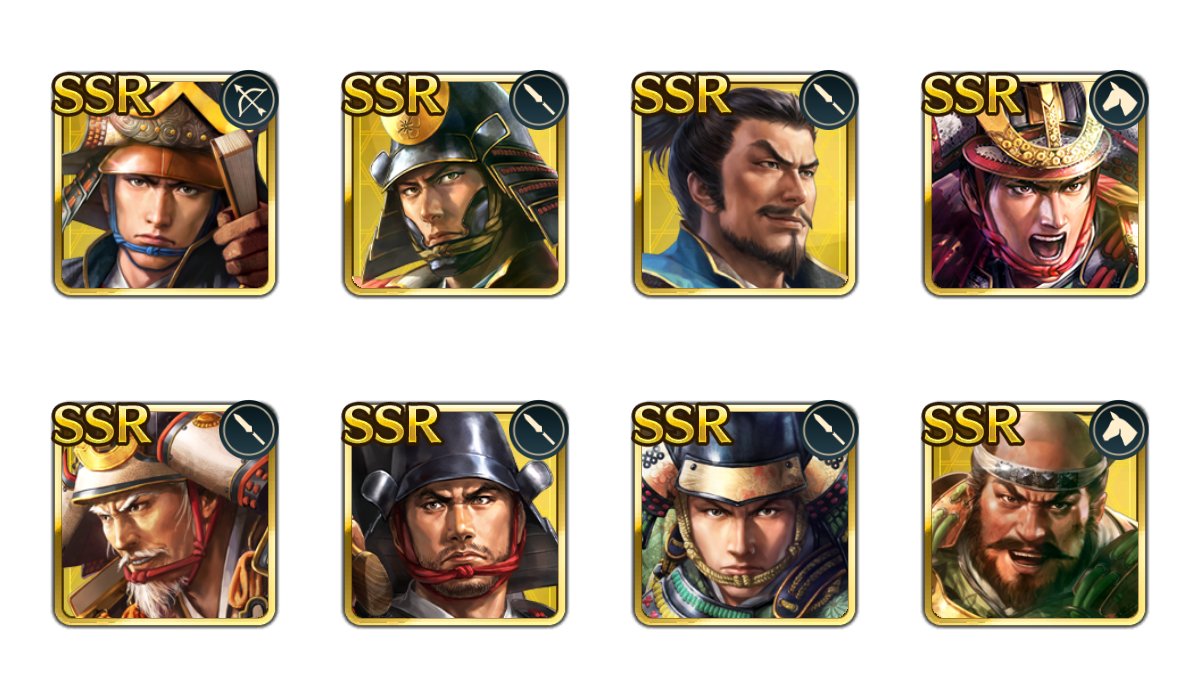Click the SSR label on the white-bearded elder card

tap(100, 426)
